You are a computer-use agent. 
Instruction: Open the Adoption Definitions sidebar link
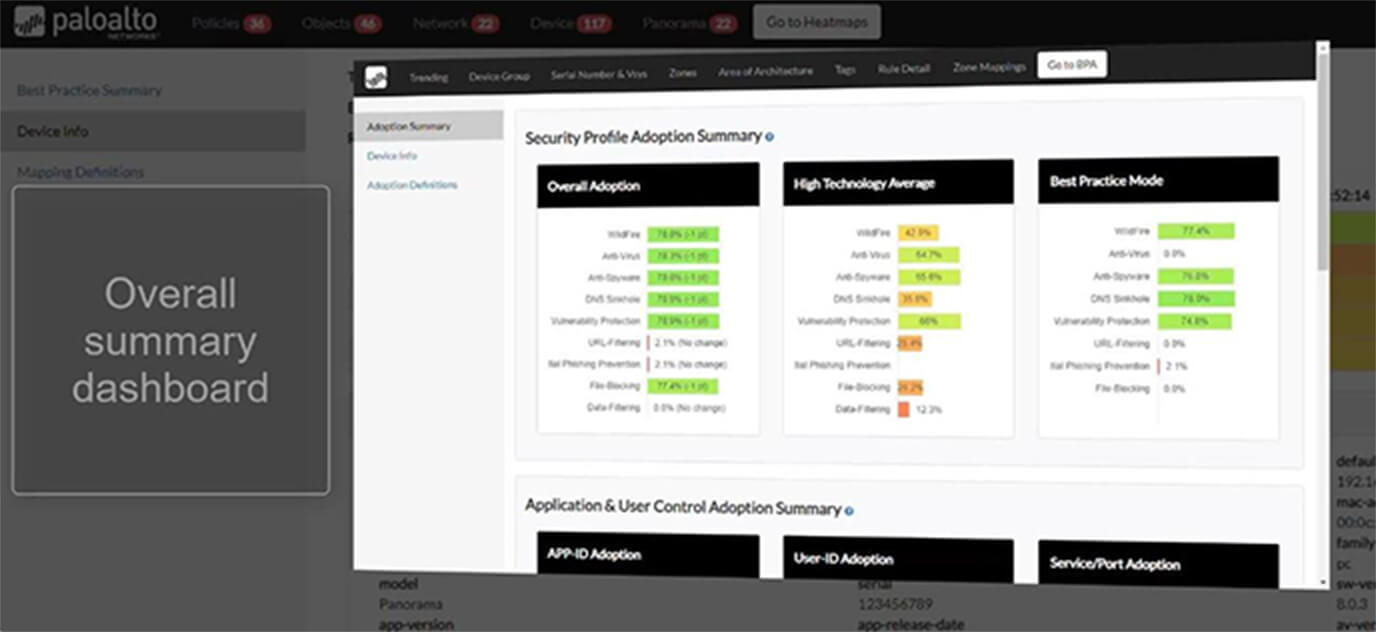412,186
